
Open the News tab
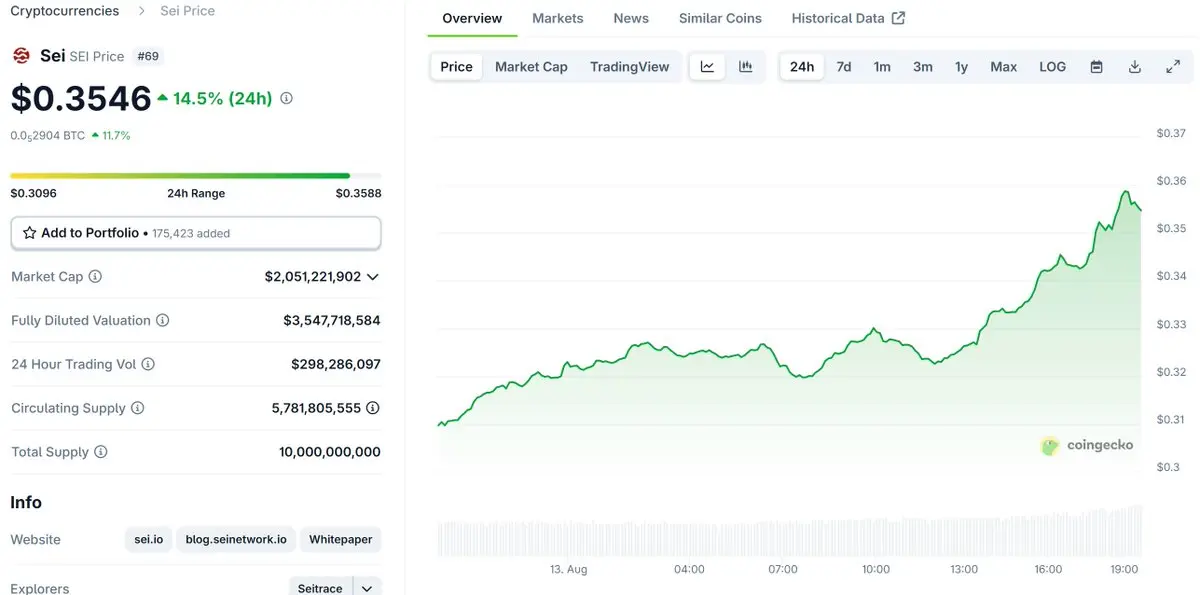(631, 18)
